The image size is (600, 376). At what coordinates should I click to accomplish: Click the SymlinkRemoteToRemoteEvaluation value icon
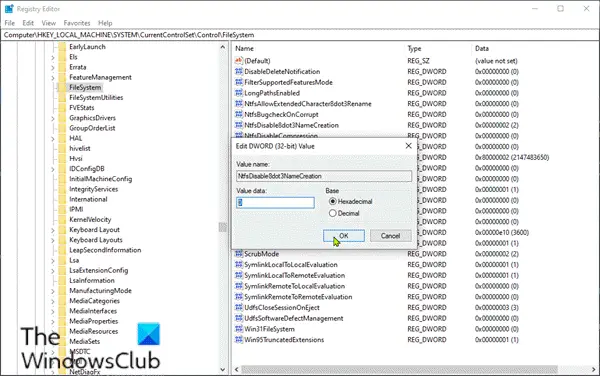click(239, 297)
